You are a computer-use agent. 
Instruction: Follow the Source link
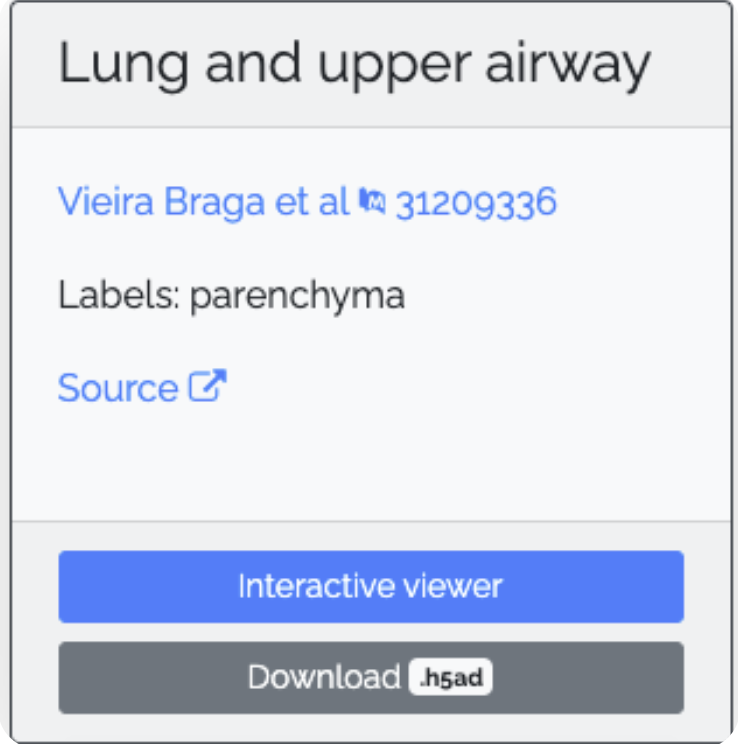point(142,387)
